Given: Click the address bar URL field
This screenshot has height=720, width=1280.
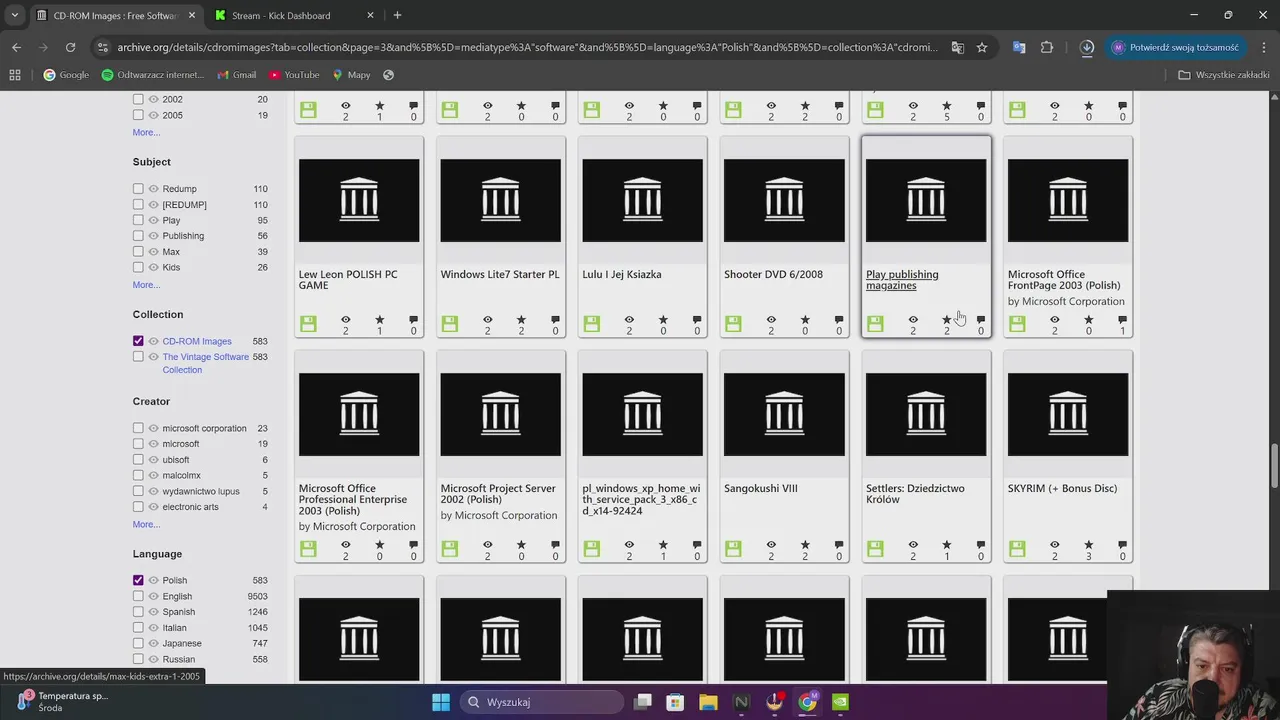Looking at the screenshot, I should tap(527, 47).
